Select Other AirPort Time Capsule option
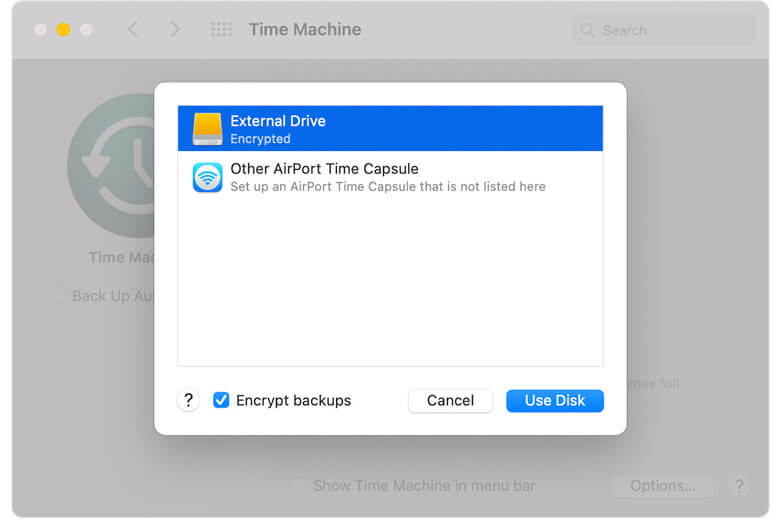 [390, 177]
